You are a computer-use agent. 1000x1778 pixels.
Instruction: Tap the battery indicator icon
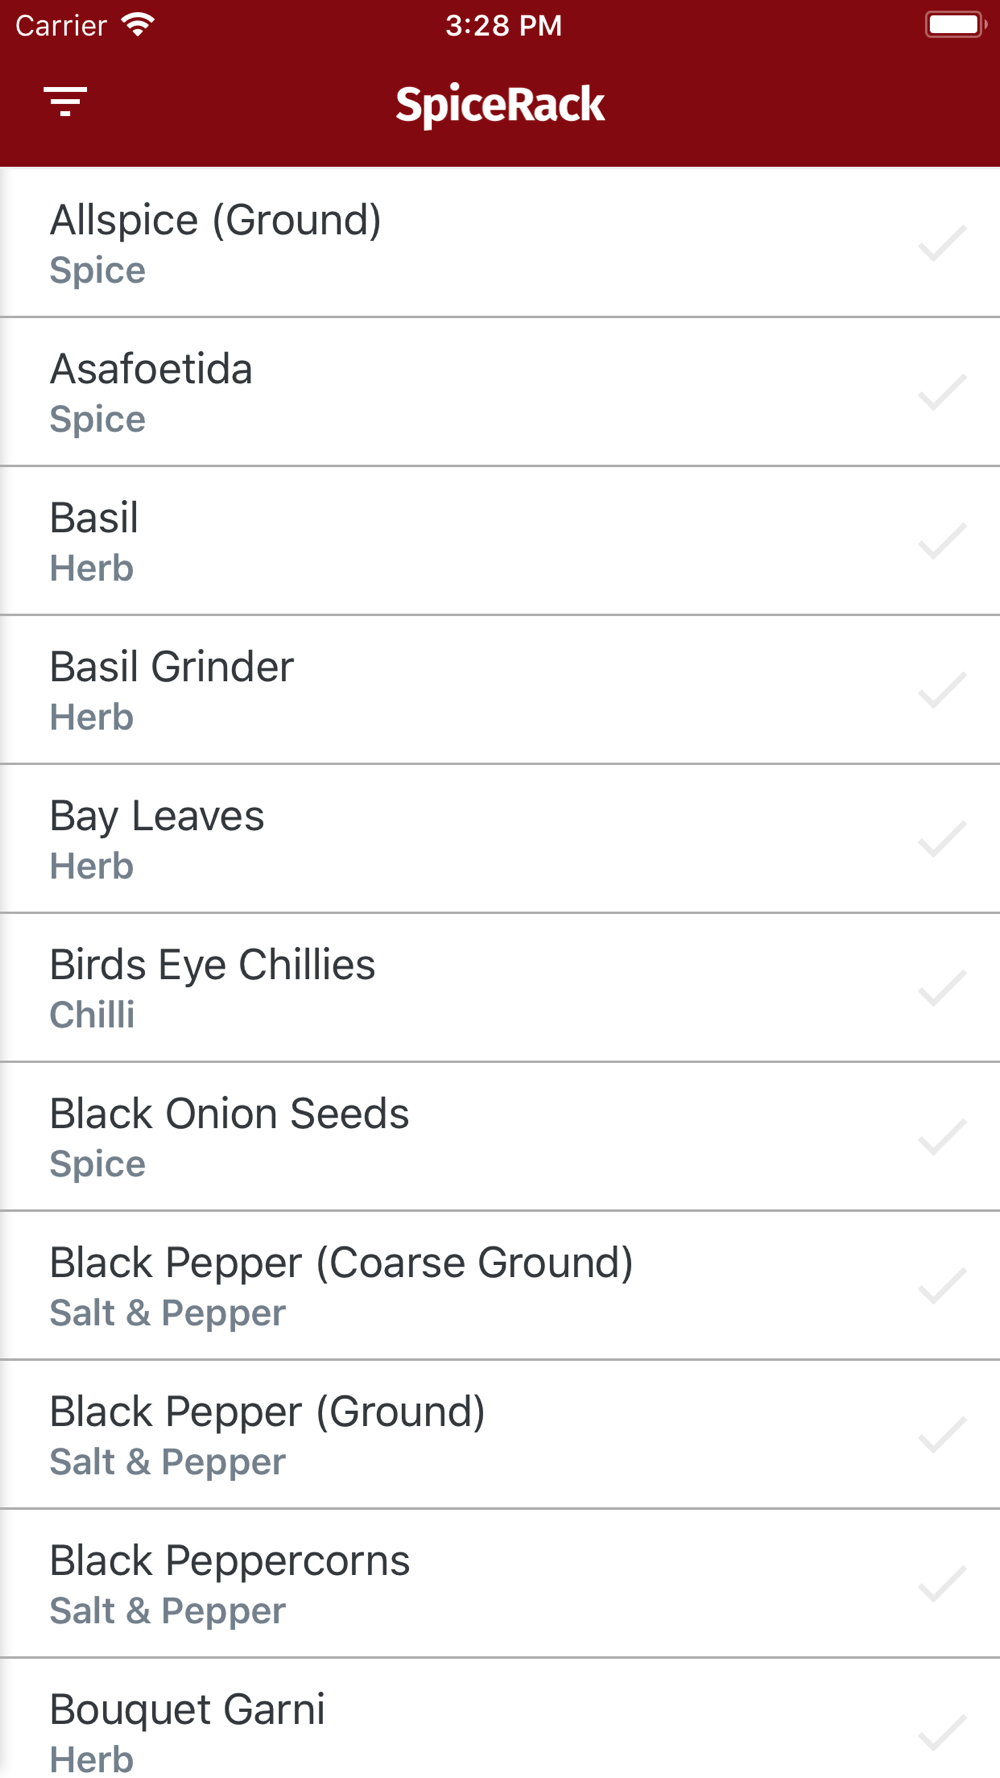(x=956, y=24)
